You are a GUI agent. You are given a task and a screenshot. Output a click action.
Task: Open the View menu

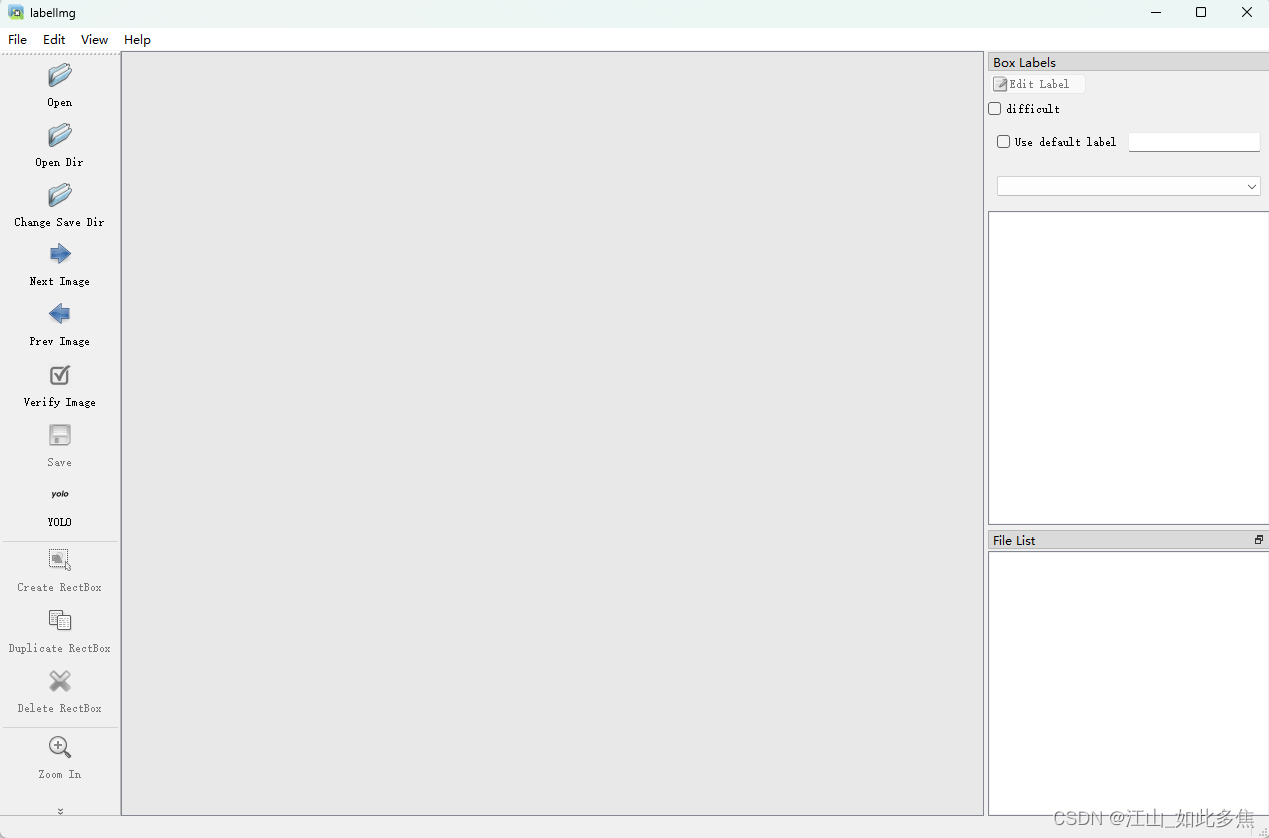coord(95,40)
